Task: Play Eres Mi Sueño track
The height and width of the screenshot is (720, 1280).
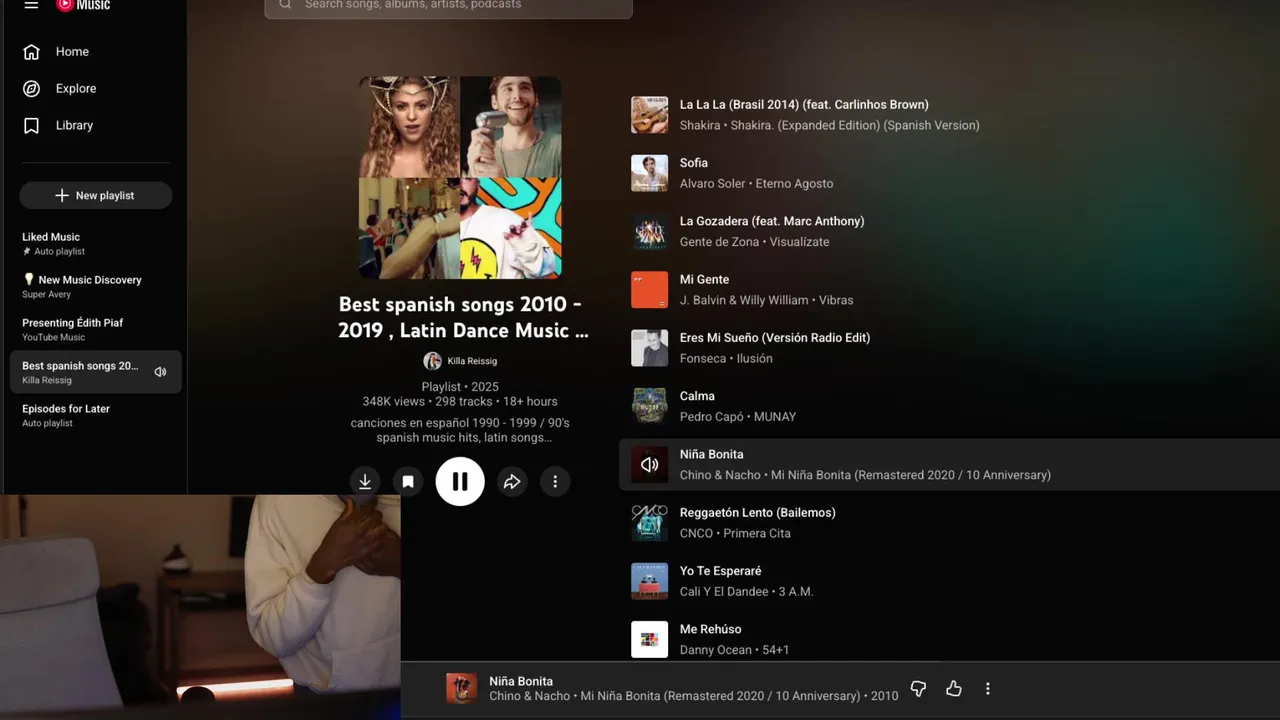Action: pyautogui.click(x=775, y=338)
